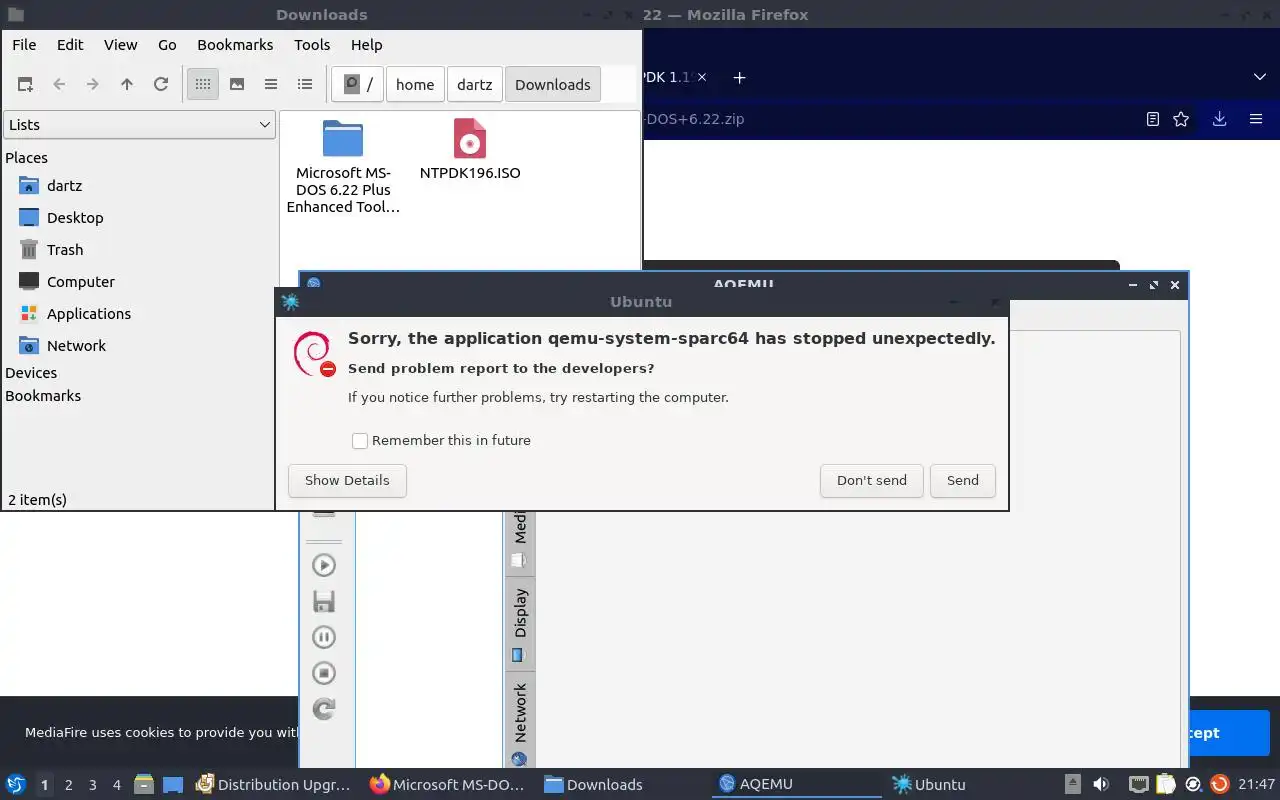Viewport: 1280px width, 800px height.
Task: Stop the virtual machine in AQEMU
Action: click(324, 673)
